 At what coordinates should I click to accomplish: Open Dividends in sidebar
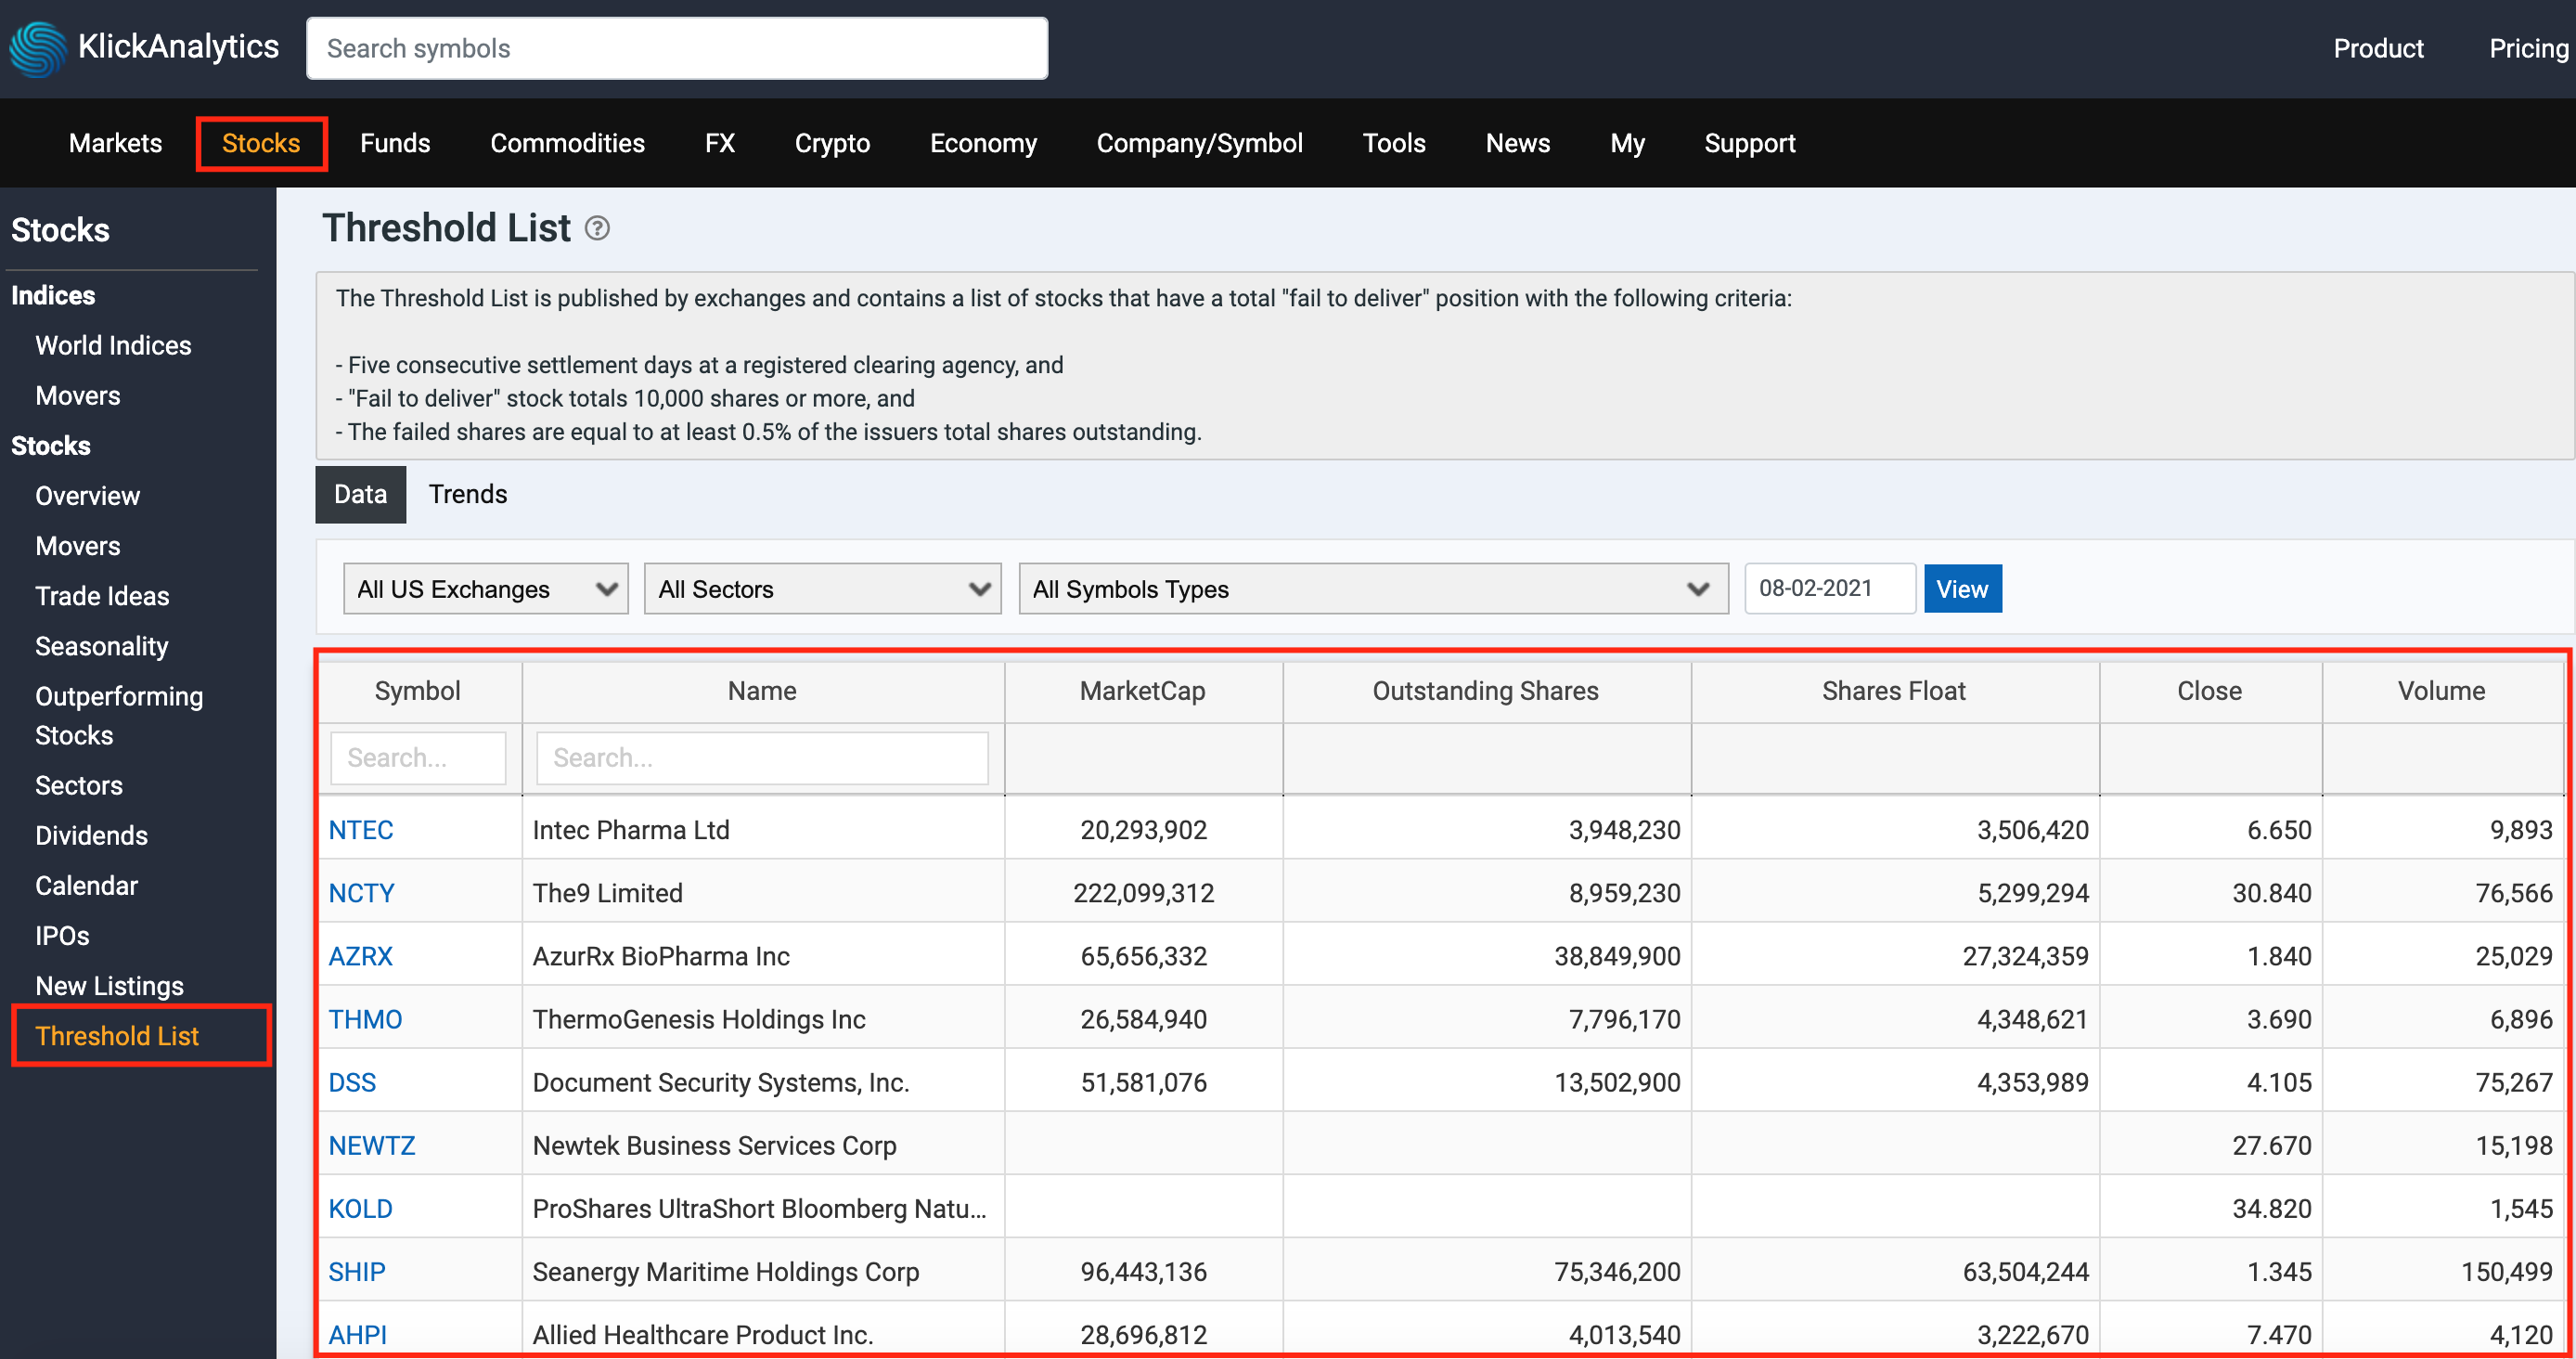click(x=91, y=835)
